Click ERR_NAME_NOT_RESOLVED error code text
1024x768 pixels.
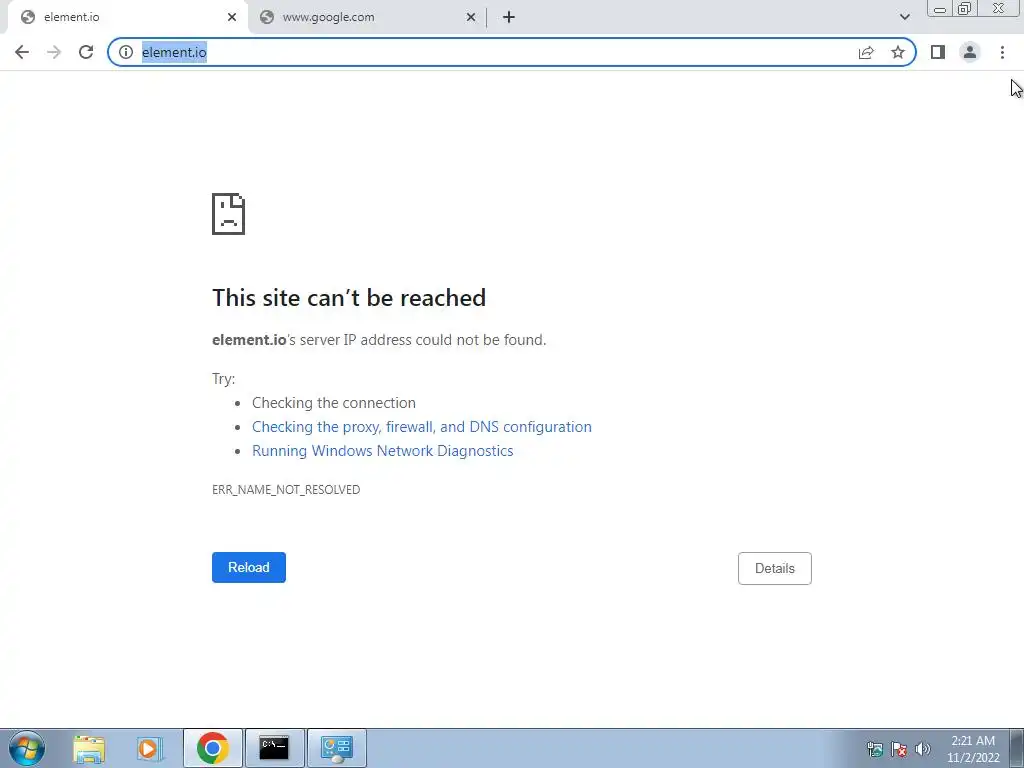pyautogui.click(x=286, y=490)
